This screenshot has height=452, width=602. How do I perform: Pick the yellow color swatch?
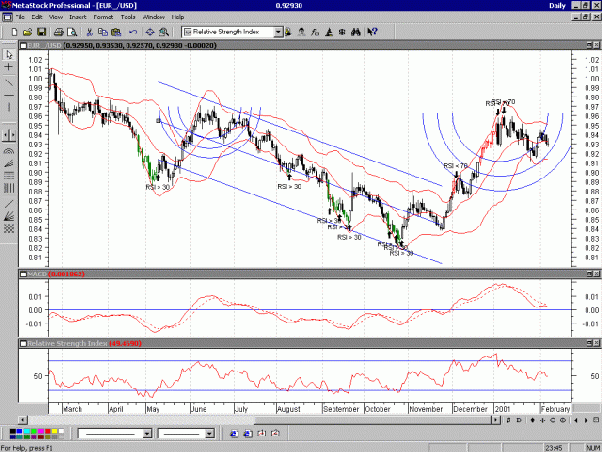coord(54,432)
